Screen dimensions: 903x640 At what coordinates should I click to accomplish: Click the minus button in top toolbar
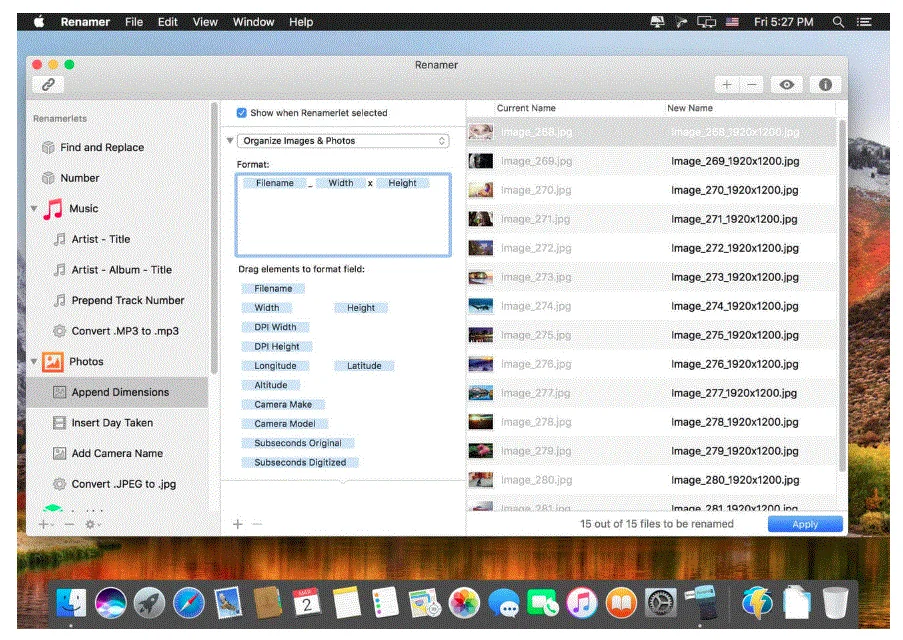pyautogui.click(x=752, y=85)
